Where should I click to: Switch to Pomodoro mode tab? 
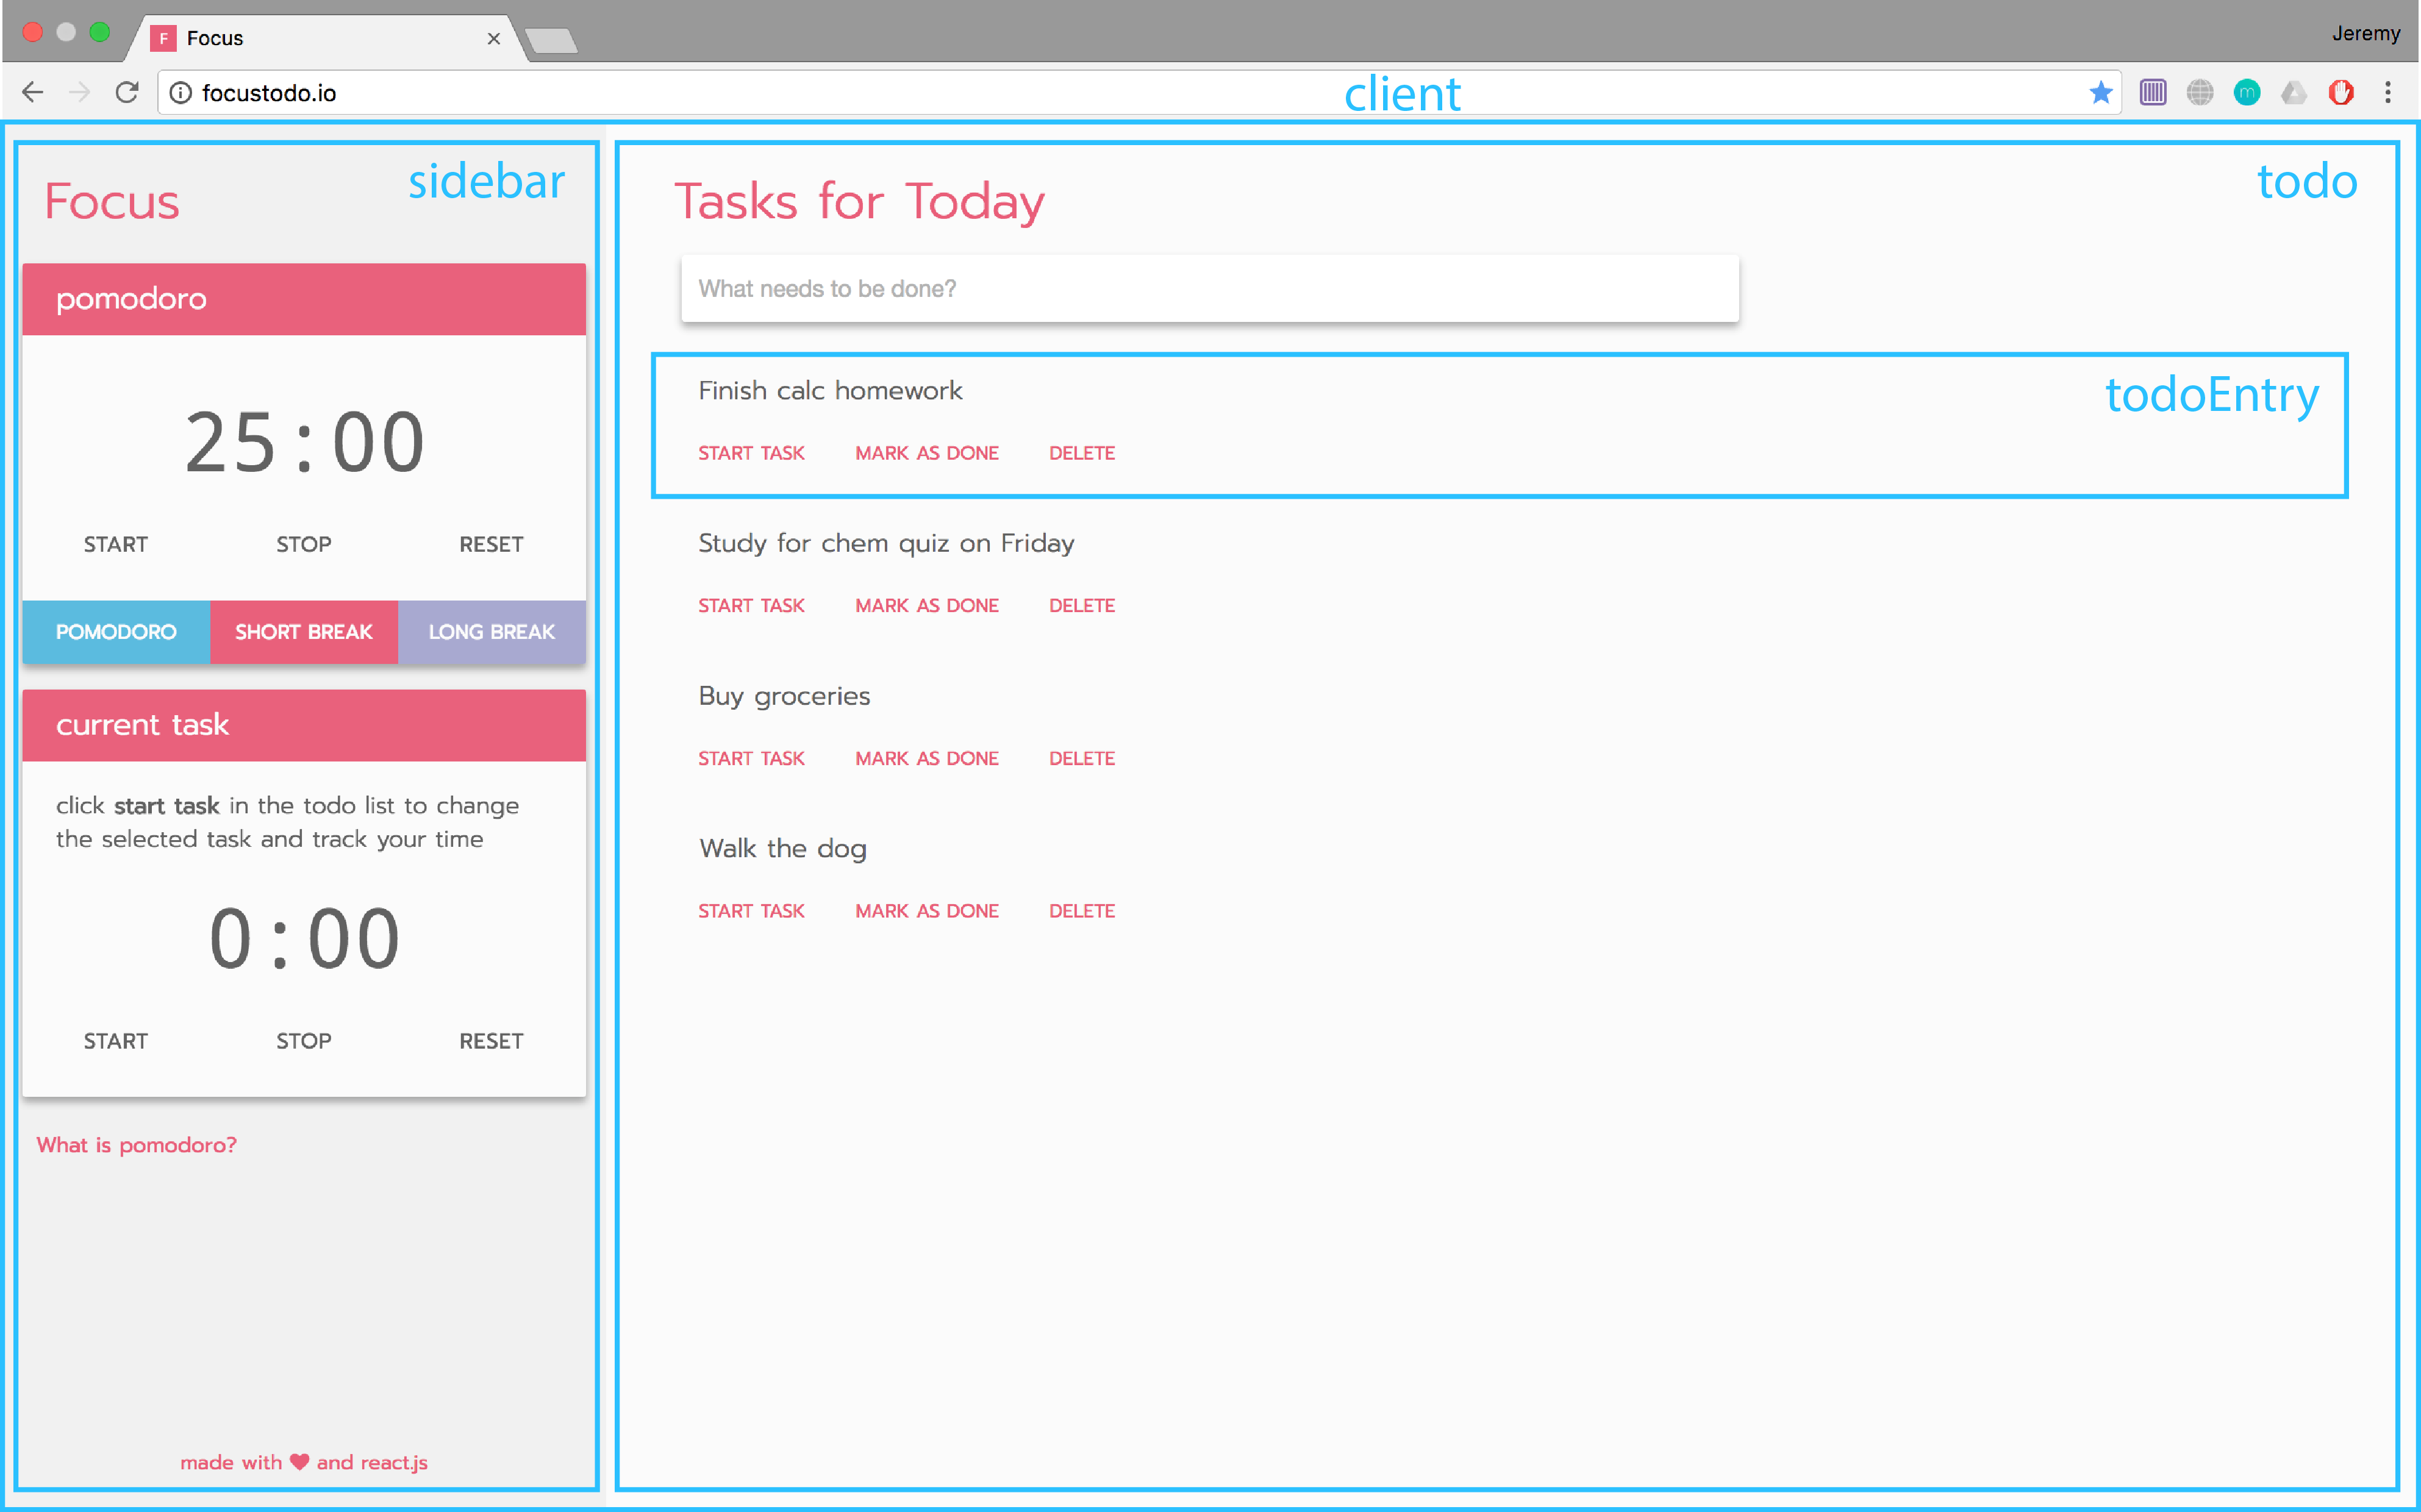pyautogui.click(x=116, y=632)
